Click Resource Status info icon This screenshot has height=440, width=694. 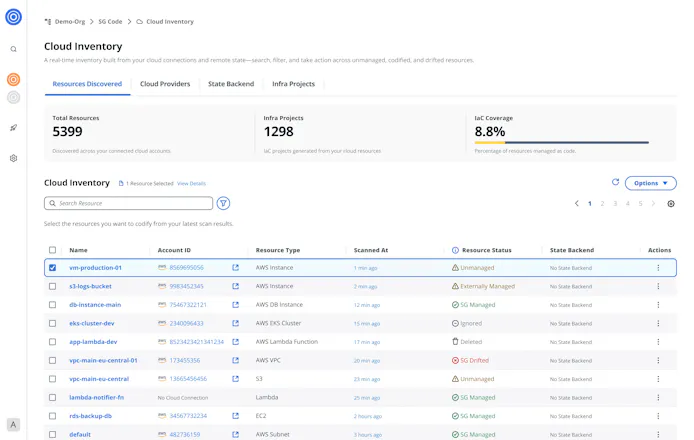pos(455,250)
